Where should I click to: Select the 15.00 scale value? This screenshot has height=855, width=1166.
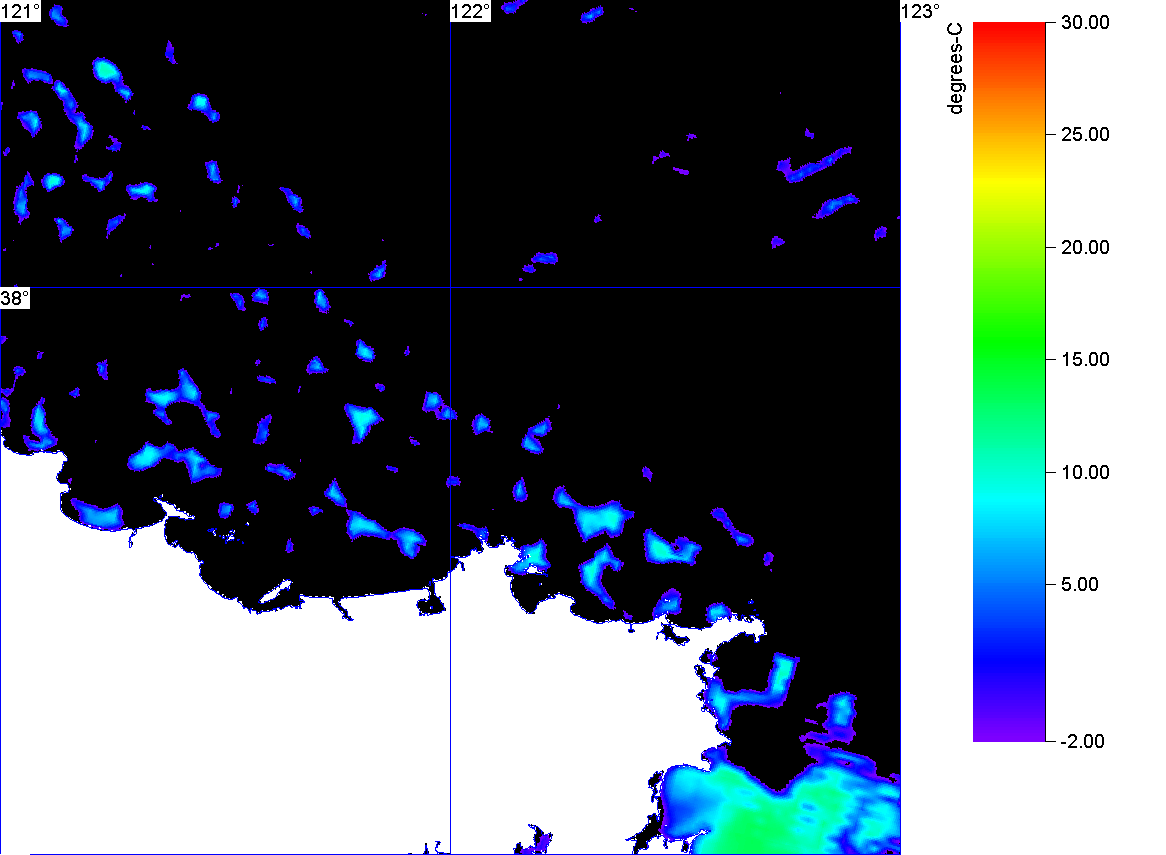point(1085,360)
